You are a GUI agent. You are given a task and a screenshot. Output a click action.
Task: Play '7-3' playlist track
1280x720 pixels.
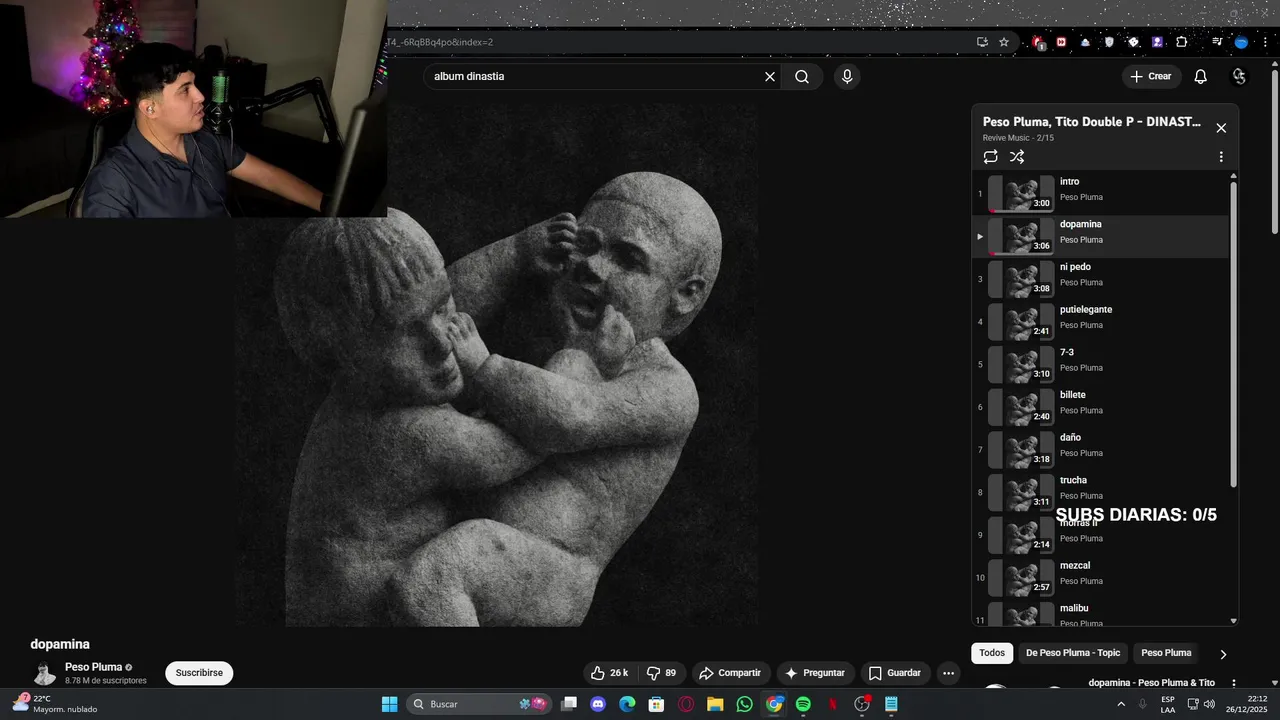[1100, 365]
